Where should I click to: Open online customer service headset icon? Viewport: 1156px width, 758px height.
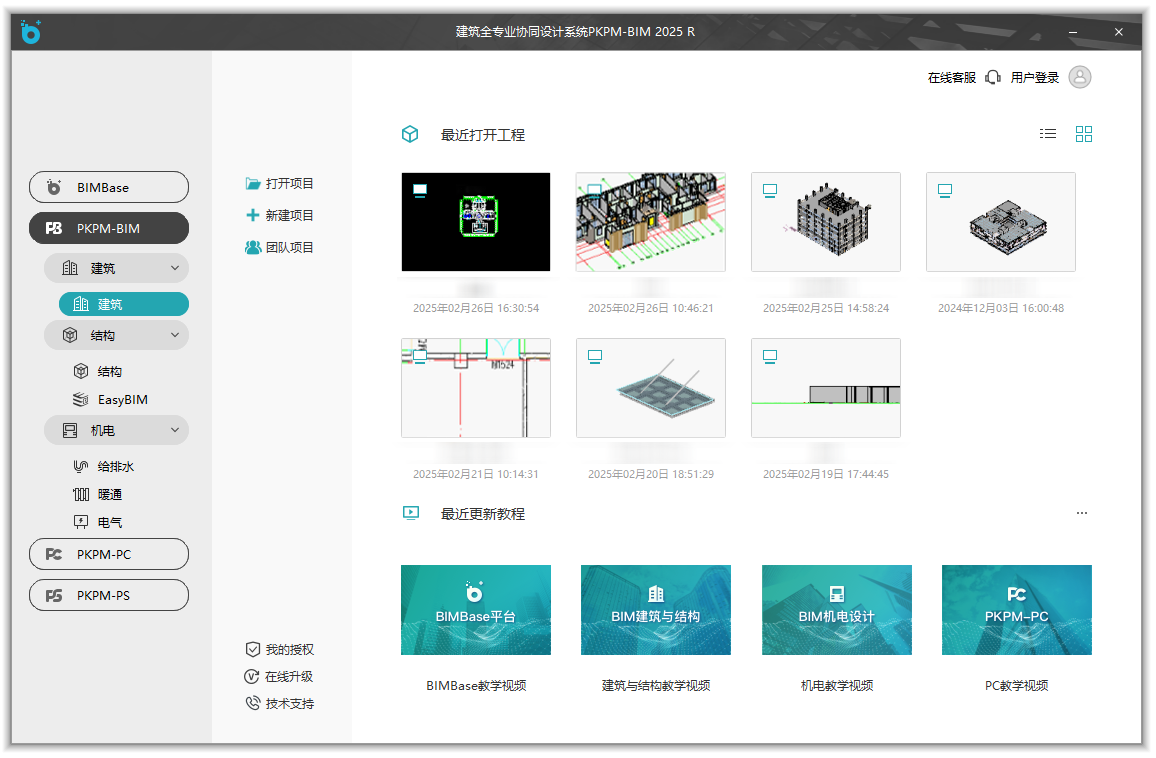point(992,77)
